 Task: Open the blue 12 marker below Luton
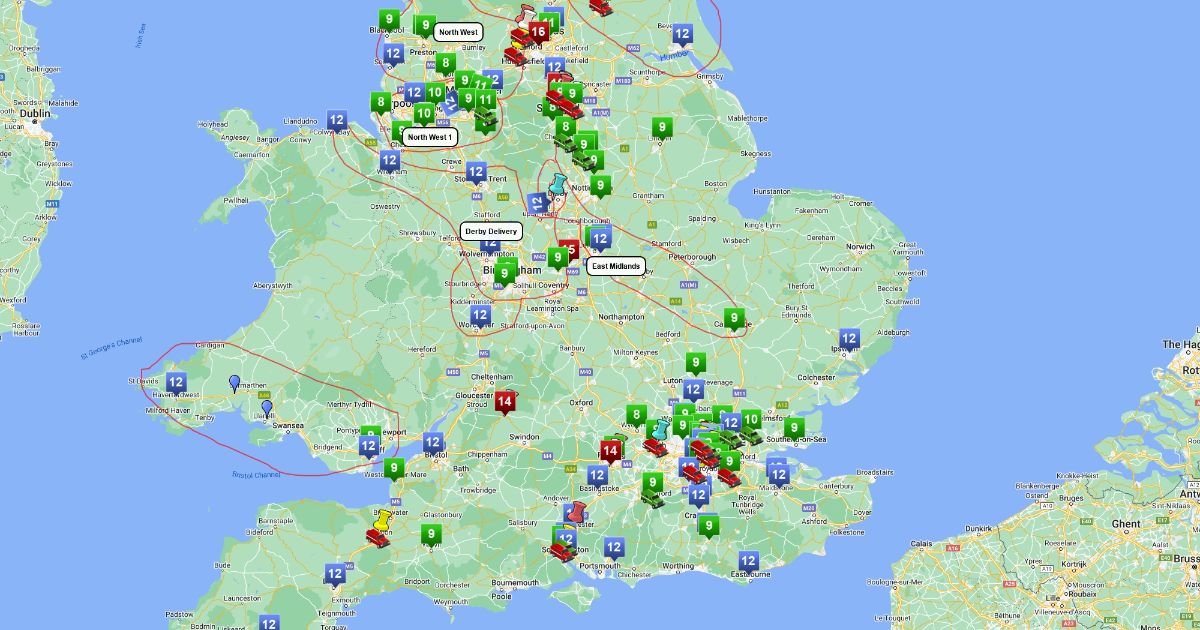coord(693,391)
